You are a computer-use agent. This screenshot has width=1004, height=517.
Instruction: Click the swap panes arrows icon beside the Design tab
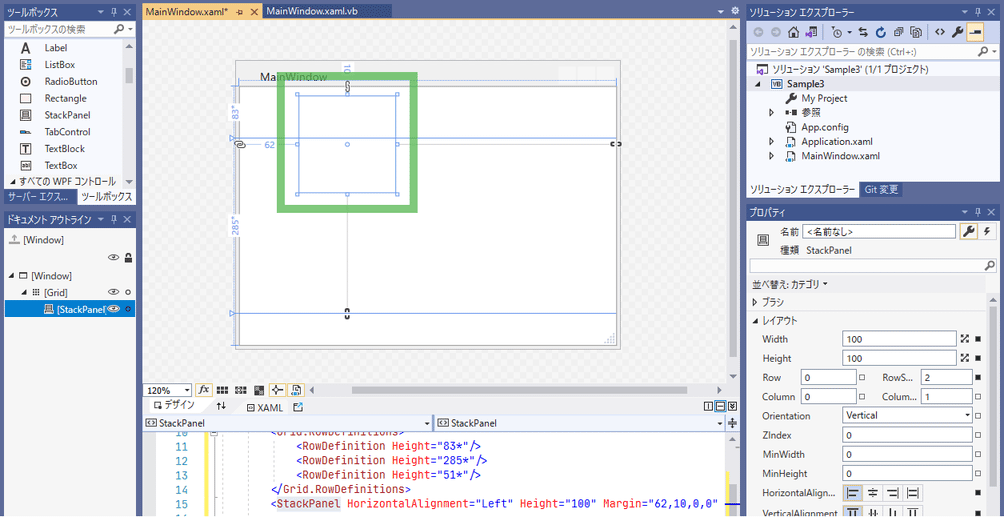[221, 407]
